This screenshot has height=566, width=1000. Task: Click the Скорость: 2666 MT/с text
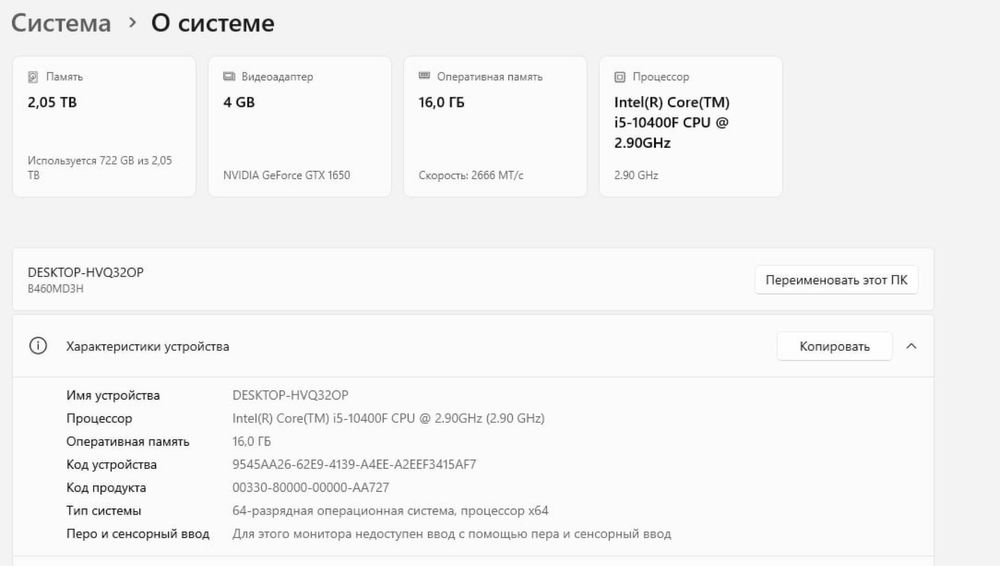point(471,175)
